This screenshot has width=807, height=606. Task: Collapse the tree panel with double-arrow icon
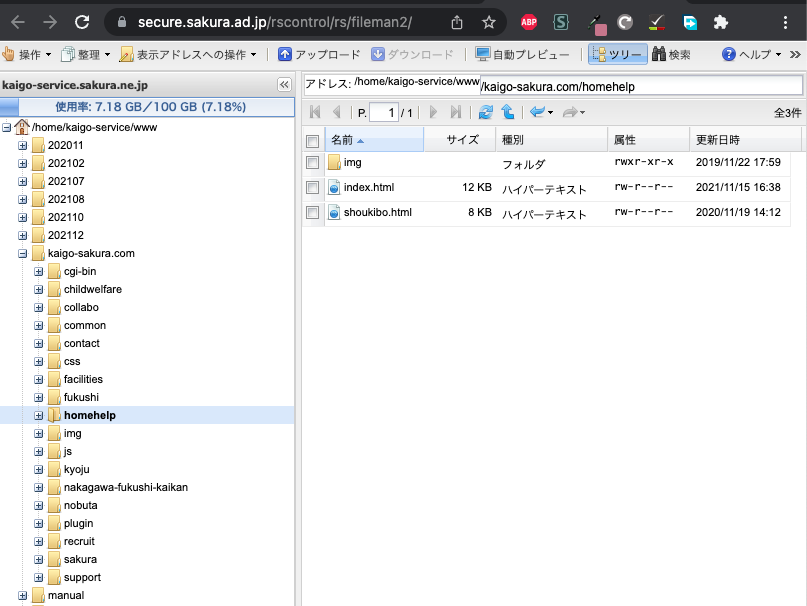coord(284,86)
